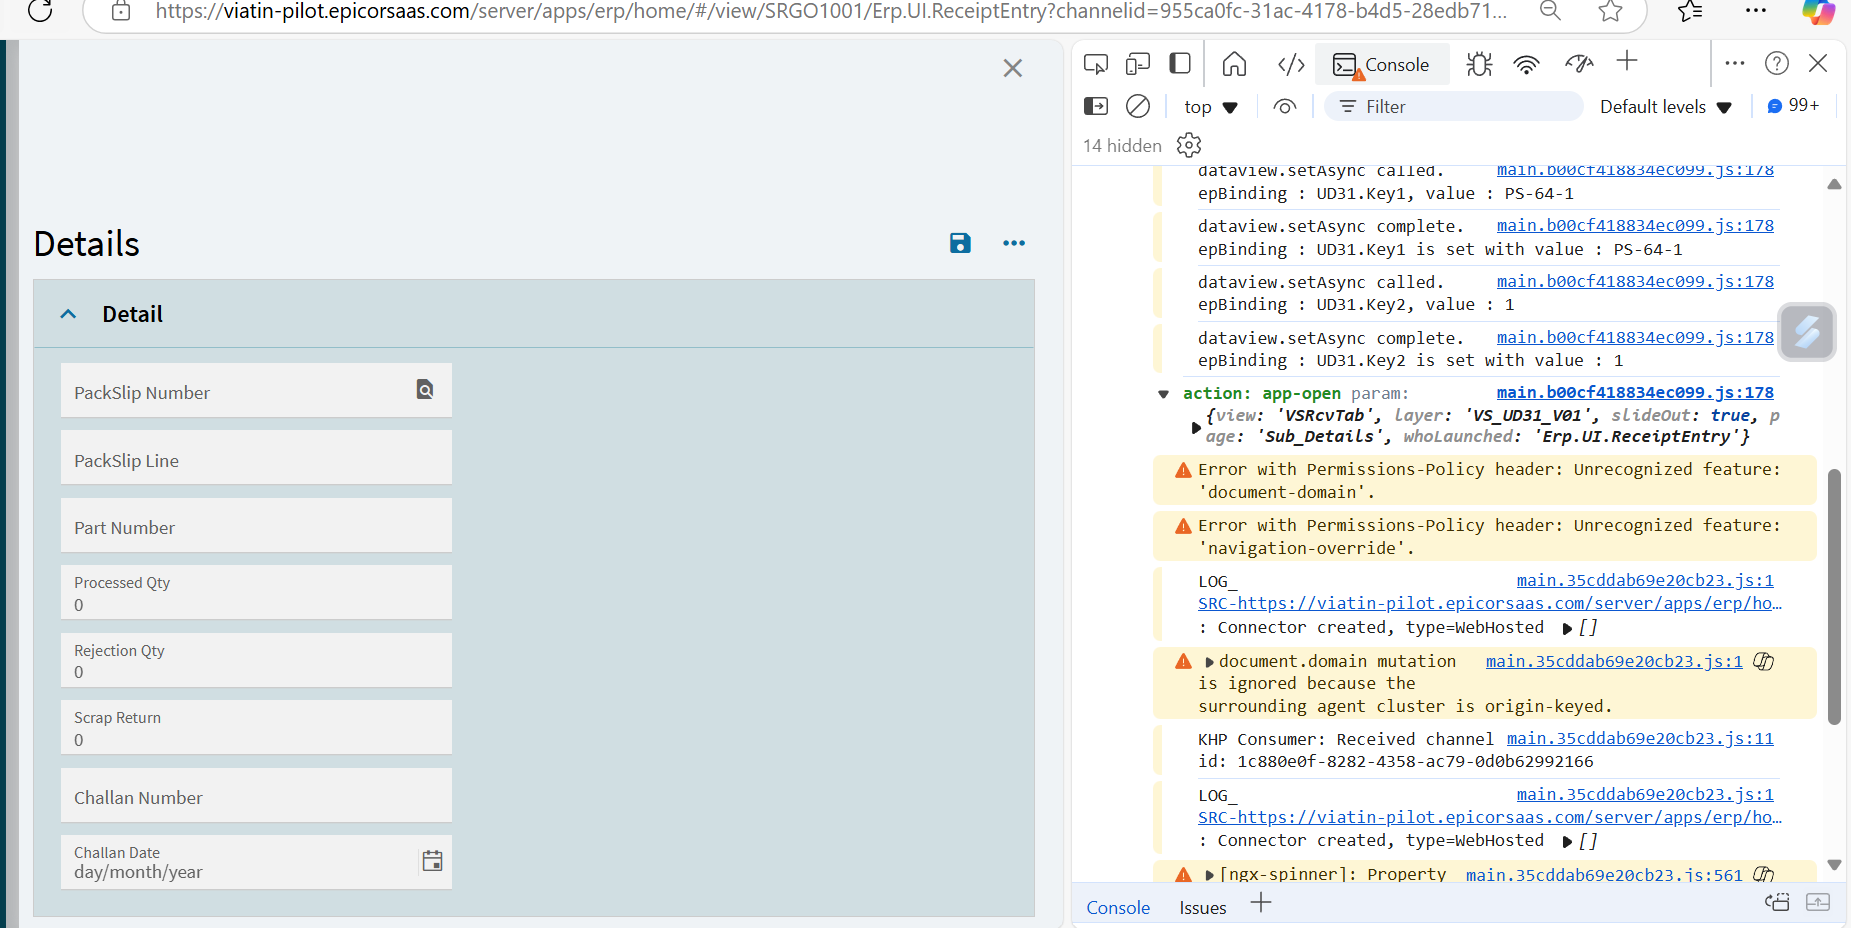1851x928 pixels.
Task: Edit the Processed Qty field
Action: pos(256,593)
